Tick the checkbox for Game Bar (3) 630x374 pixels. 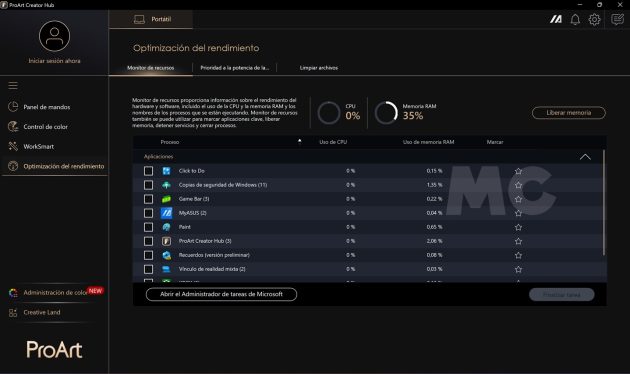coord(148,199)
